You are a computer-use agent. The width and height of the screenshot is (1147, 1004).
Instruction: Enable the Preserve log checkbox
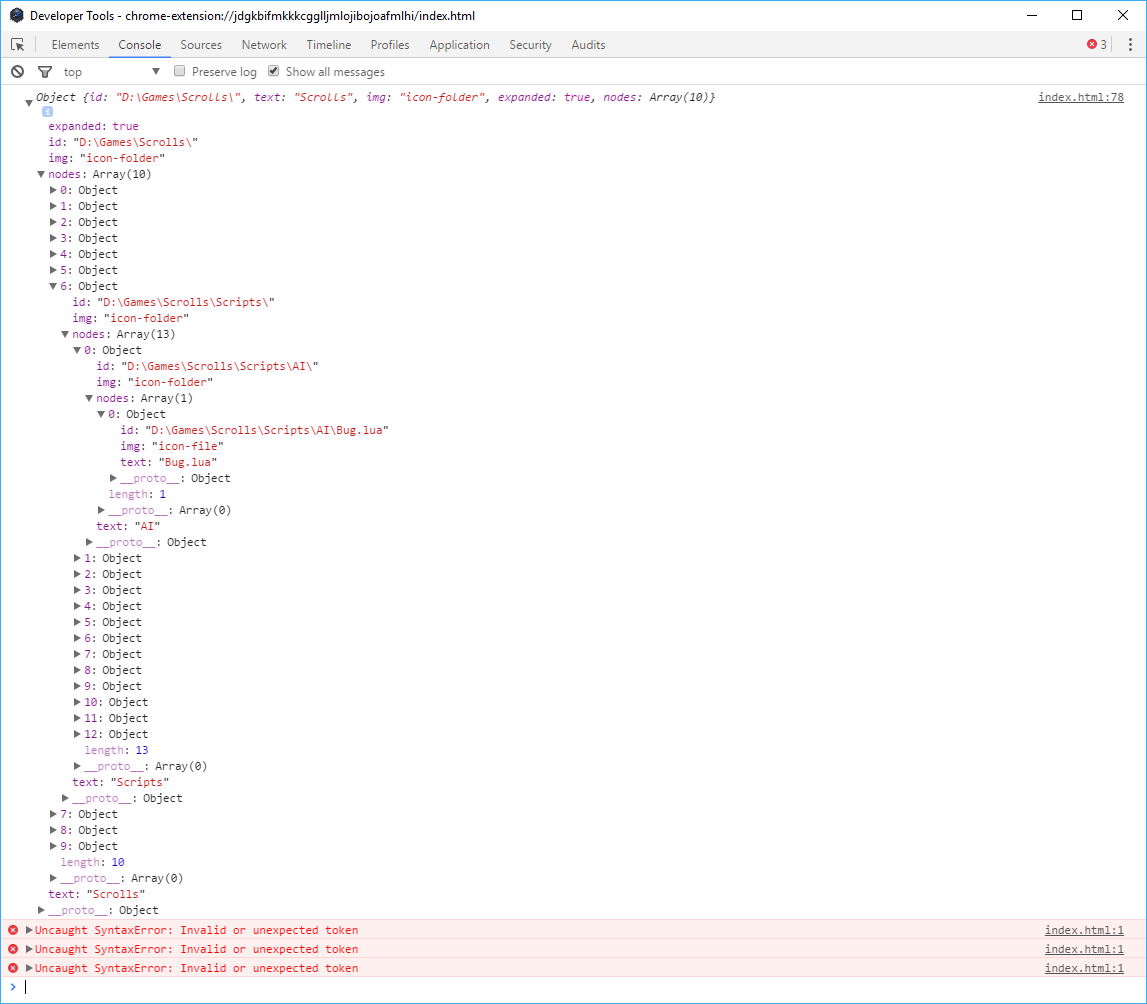[x=179, y=71]
